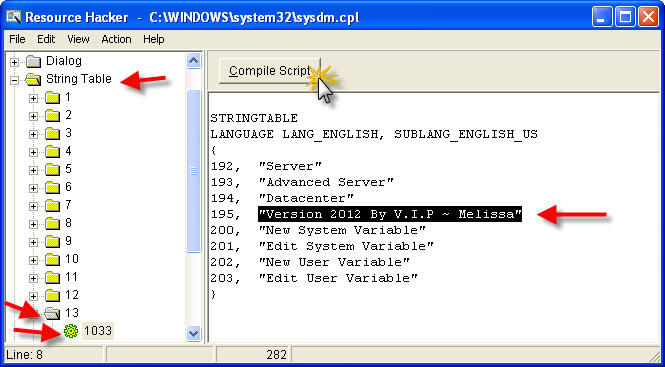The height and width of the screenshot is (367, 665).
Task: Minimize the Resource Hacker window
Action: pos(603,17)
